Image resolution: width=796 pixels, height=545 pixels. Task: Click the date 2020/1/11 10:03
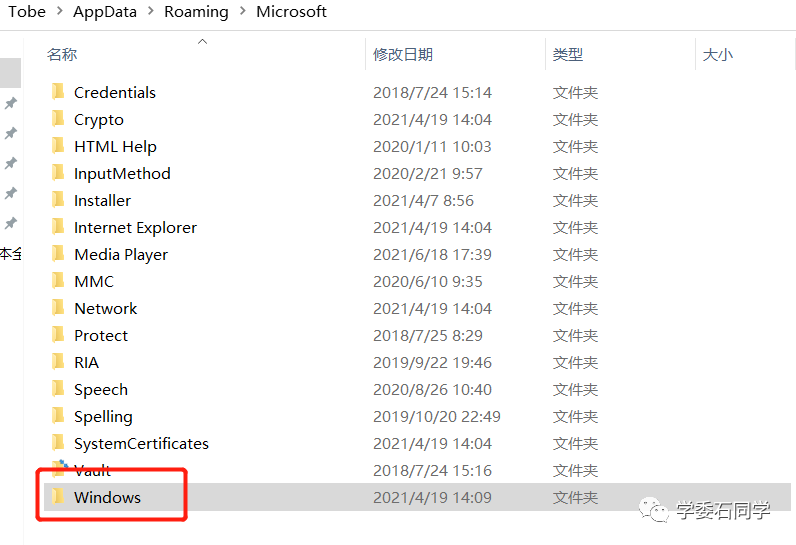point(433,147)
